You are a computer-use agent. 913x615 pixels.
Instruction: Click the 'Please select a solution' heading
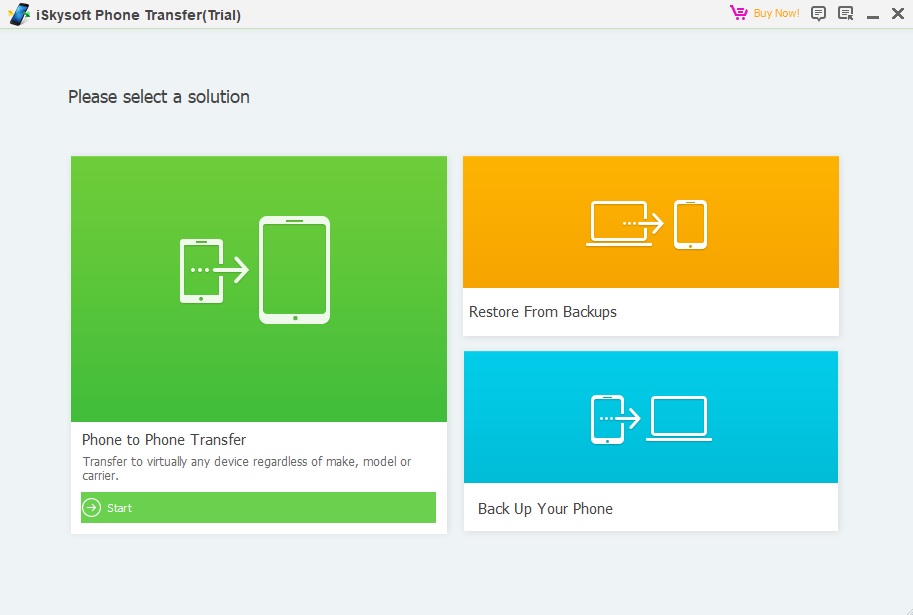[159, 97]
